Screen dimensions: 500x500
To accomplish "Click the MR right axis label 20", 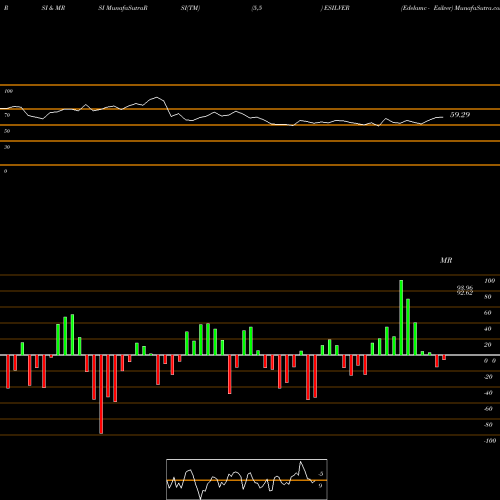I will click(488, 345).
